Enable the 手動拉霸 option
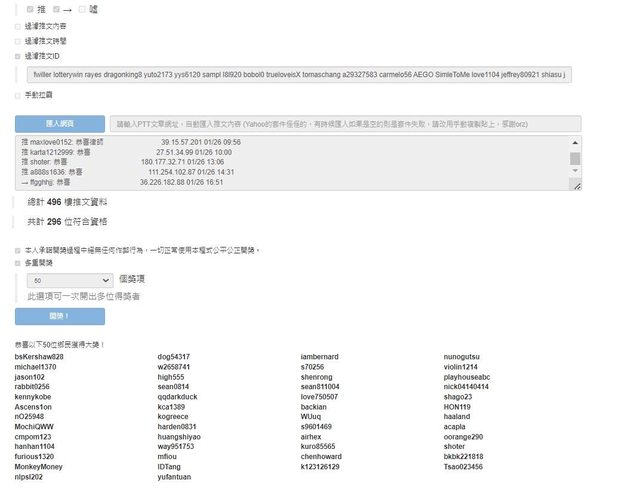The image size is (640, 492). [x=17, y=96]
